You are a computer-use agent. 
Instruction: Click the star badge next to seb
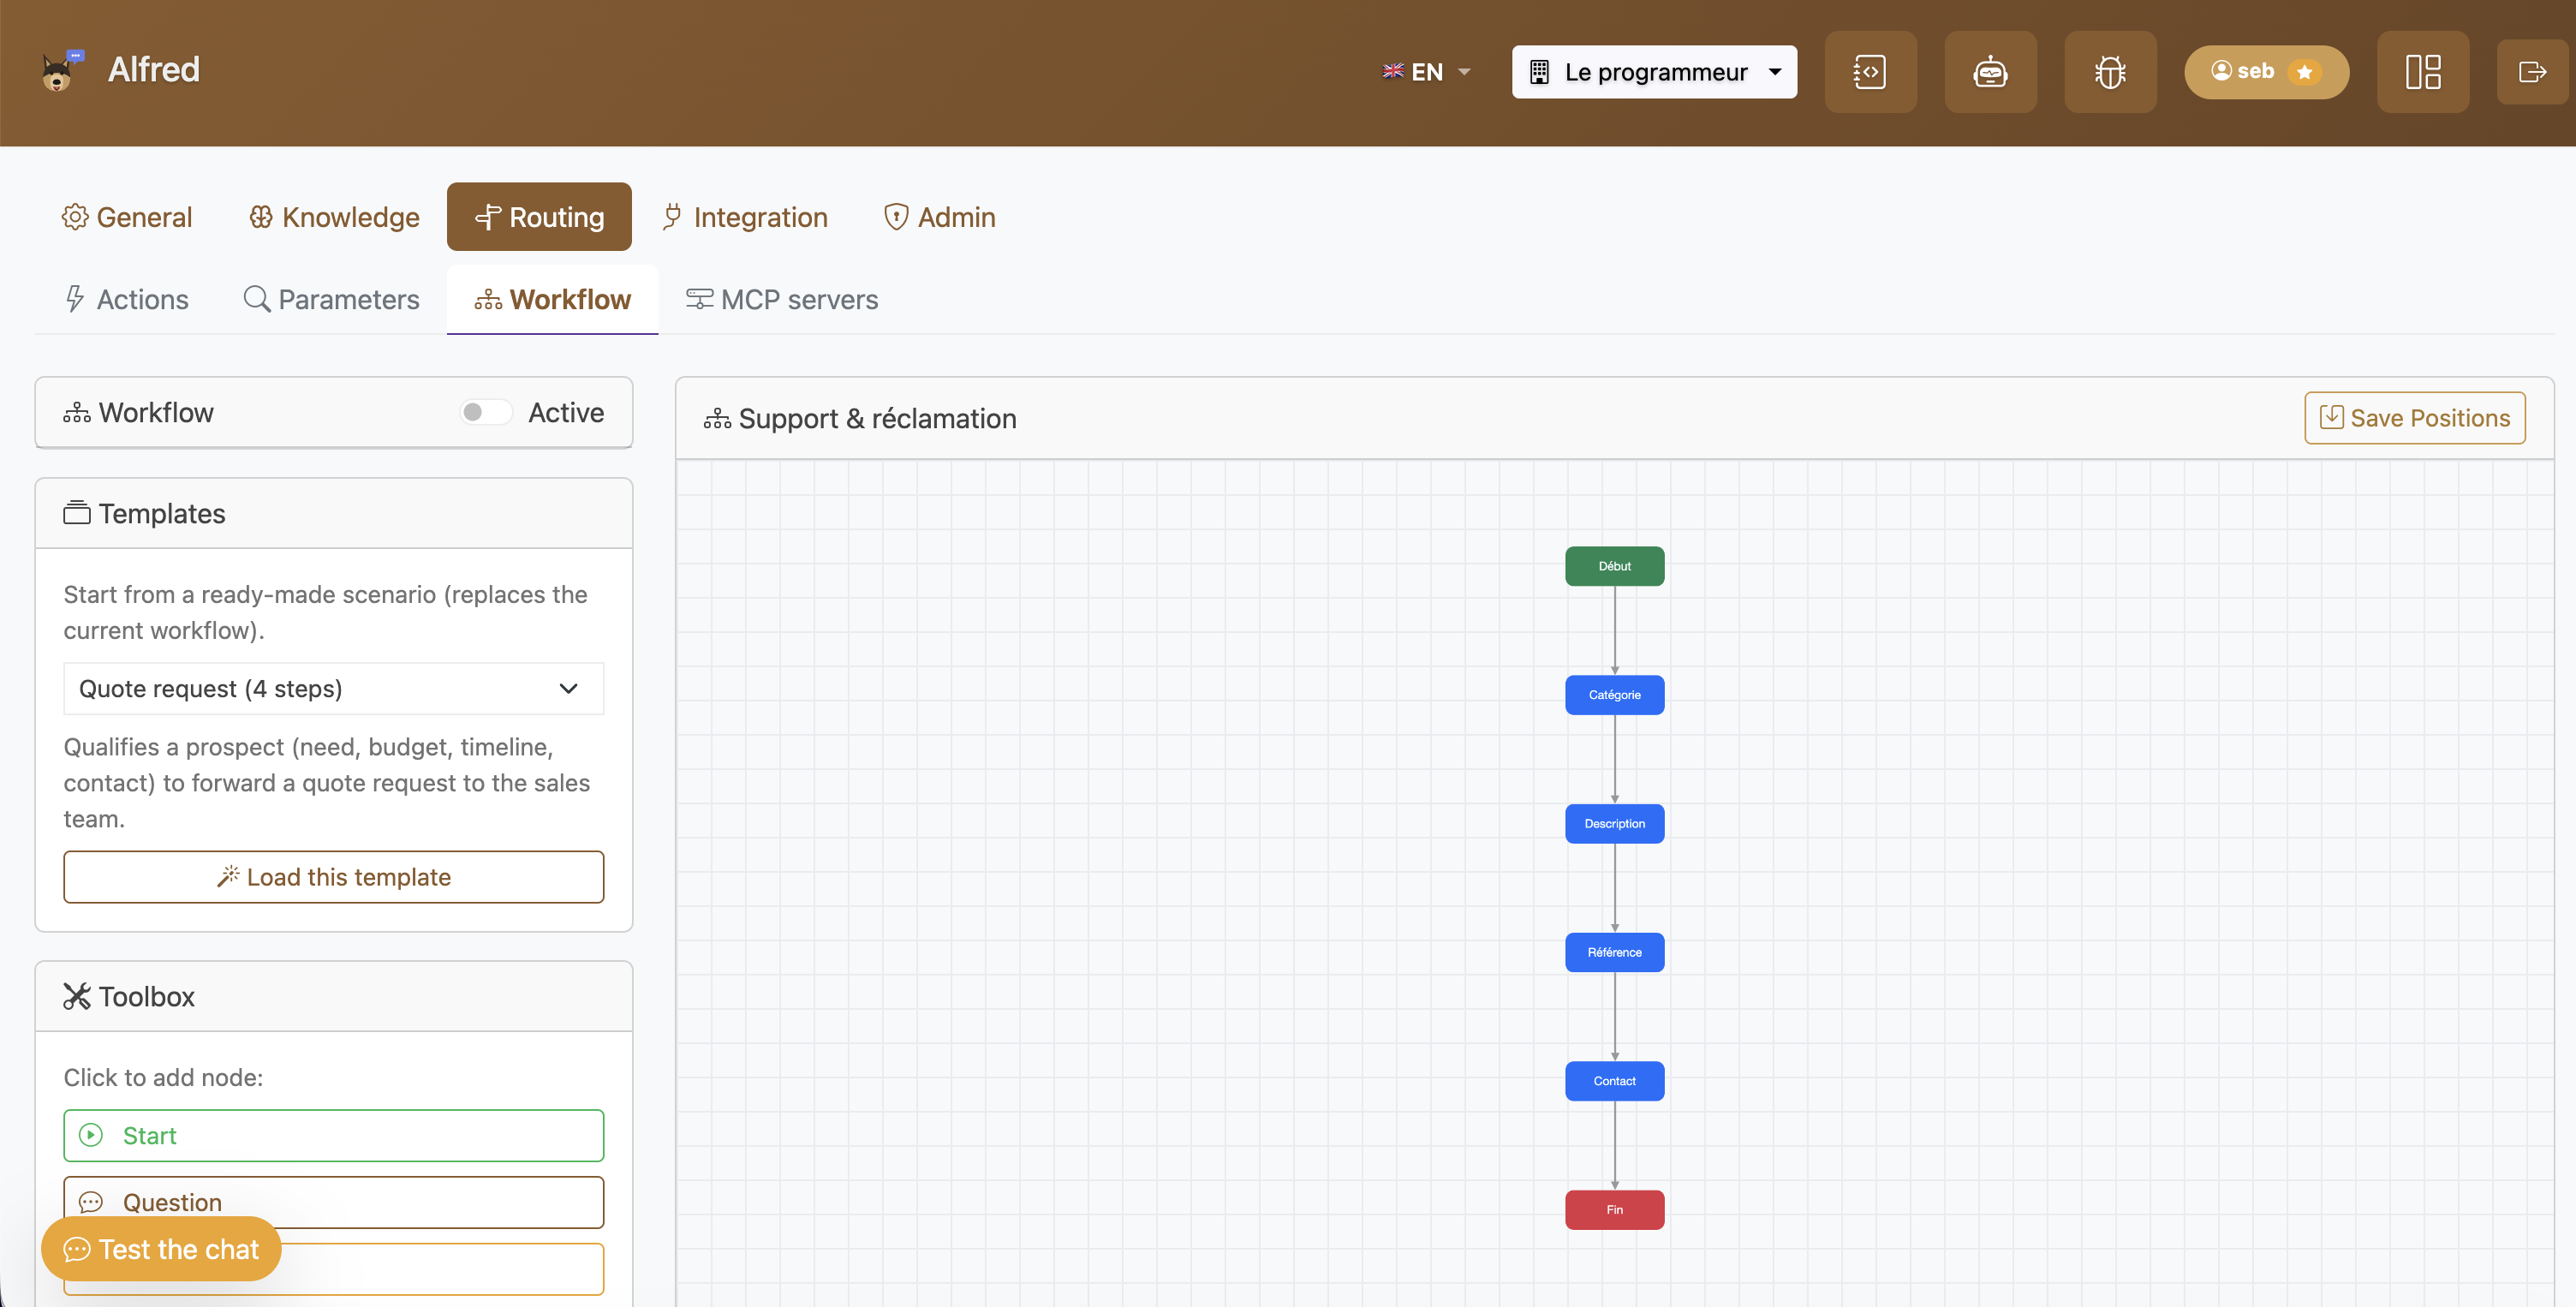2304,72
